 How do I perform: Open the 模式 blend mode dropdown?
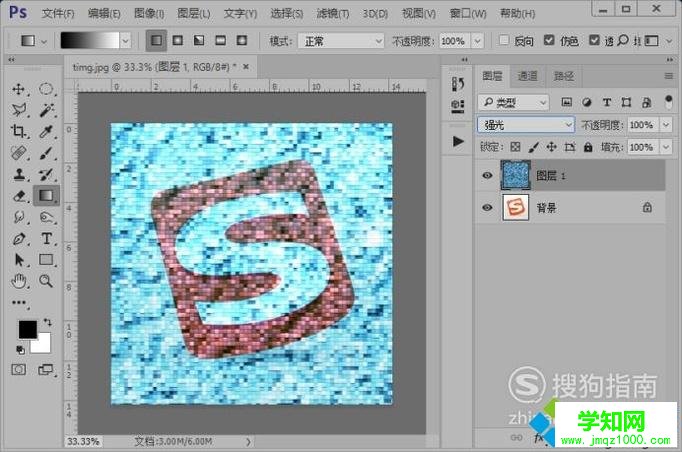(341, 41)
